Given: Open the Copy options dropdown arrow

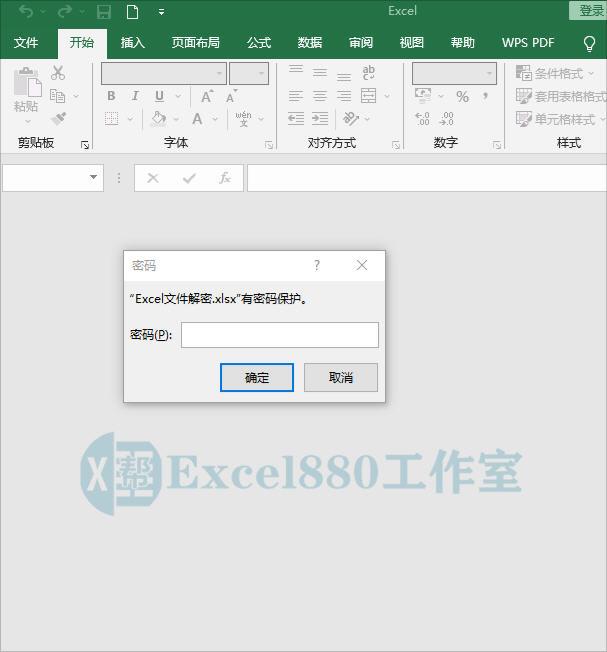Looking at the screenshot, I should coord(76,96).
